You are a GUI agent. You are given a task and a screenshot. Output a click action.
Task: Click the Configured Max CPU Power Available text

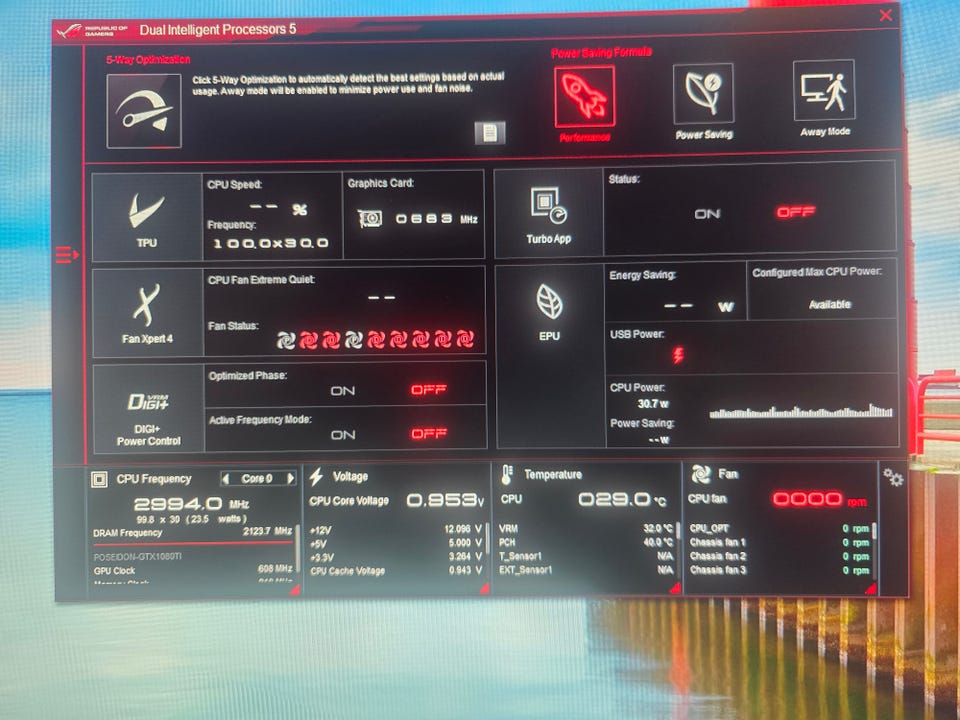tap(830, 304)
